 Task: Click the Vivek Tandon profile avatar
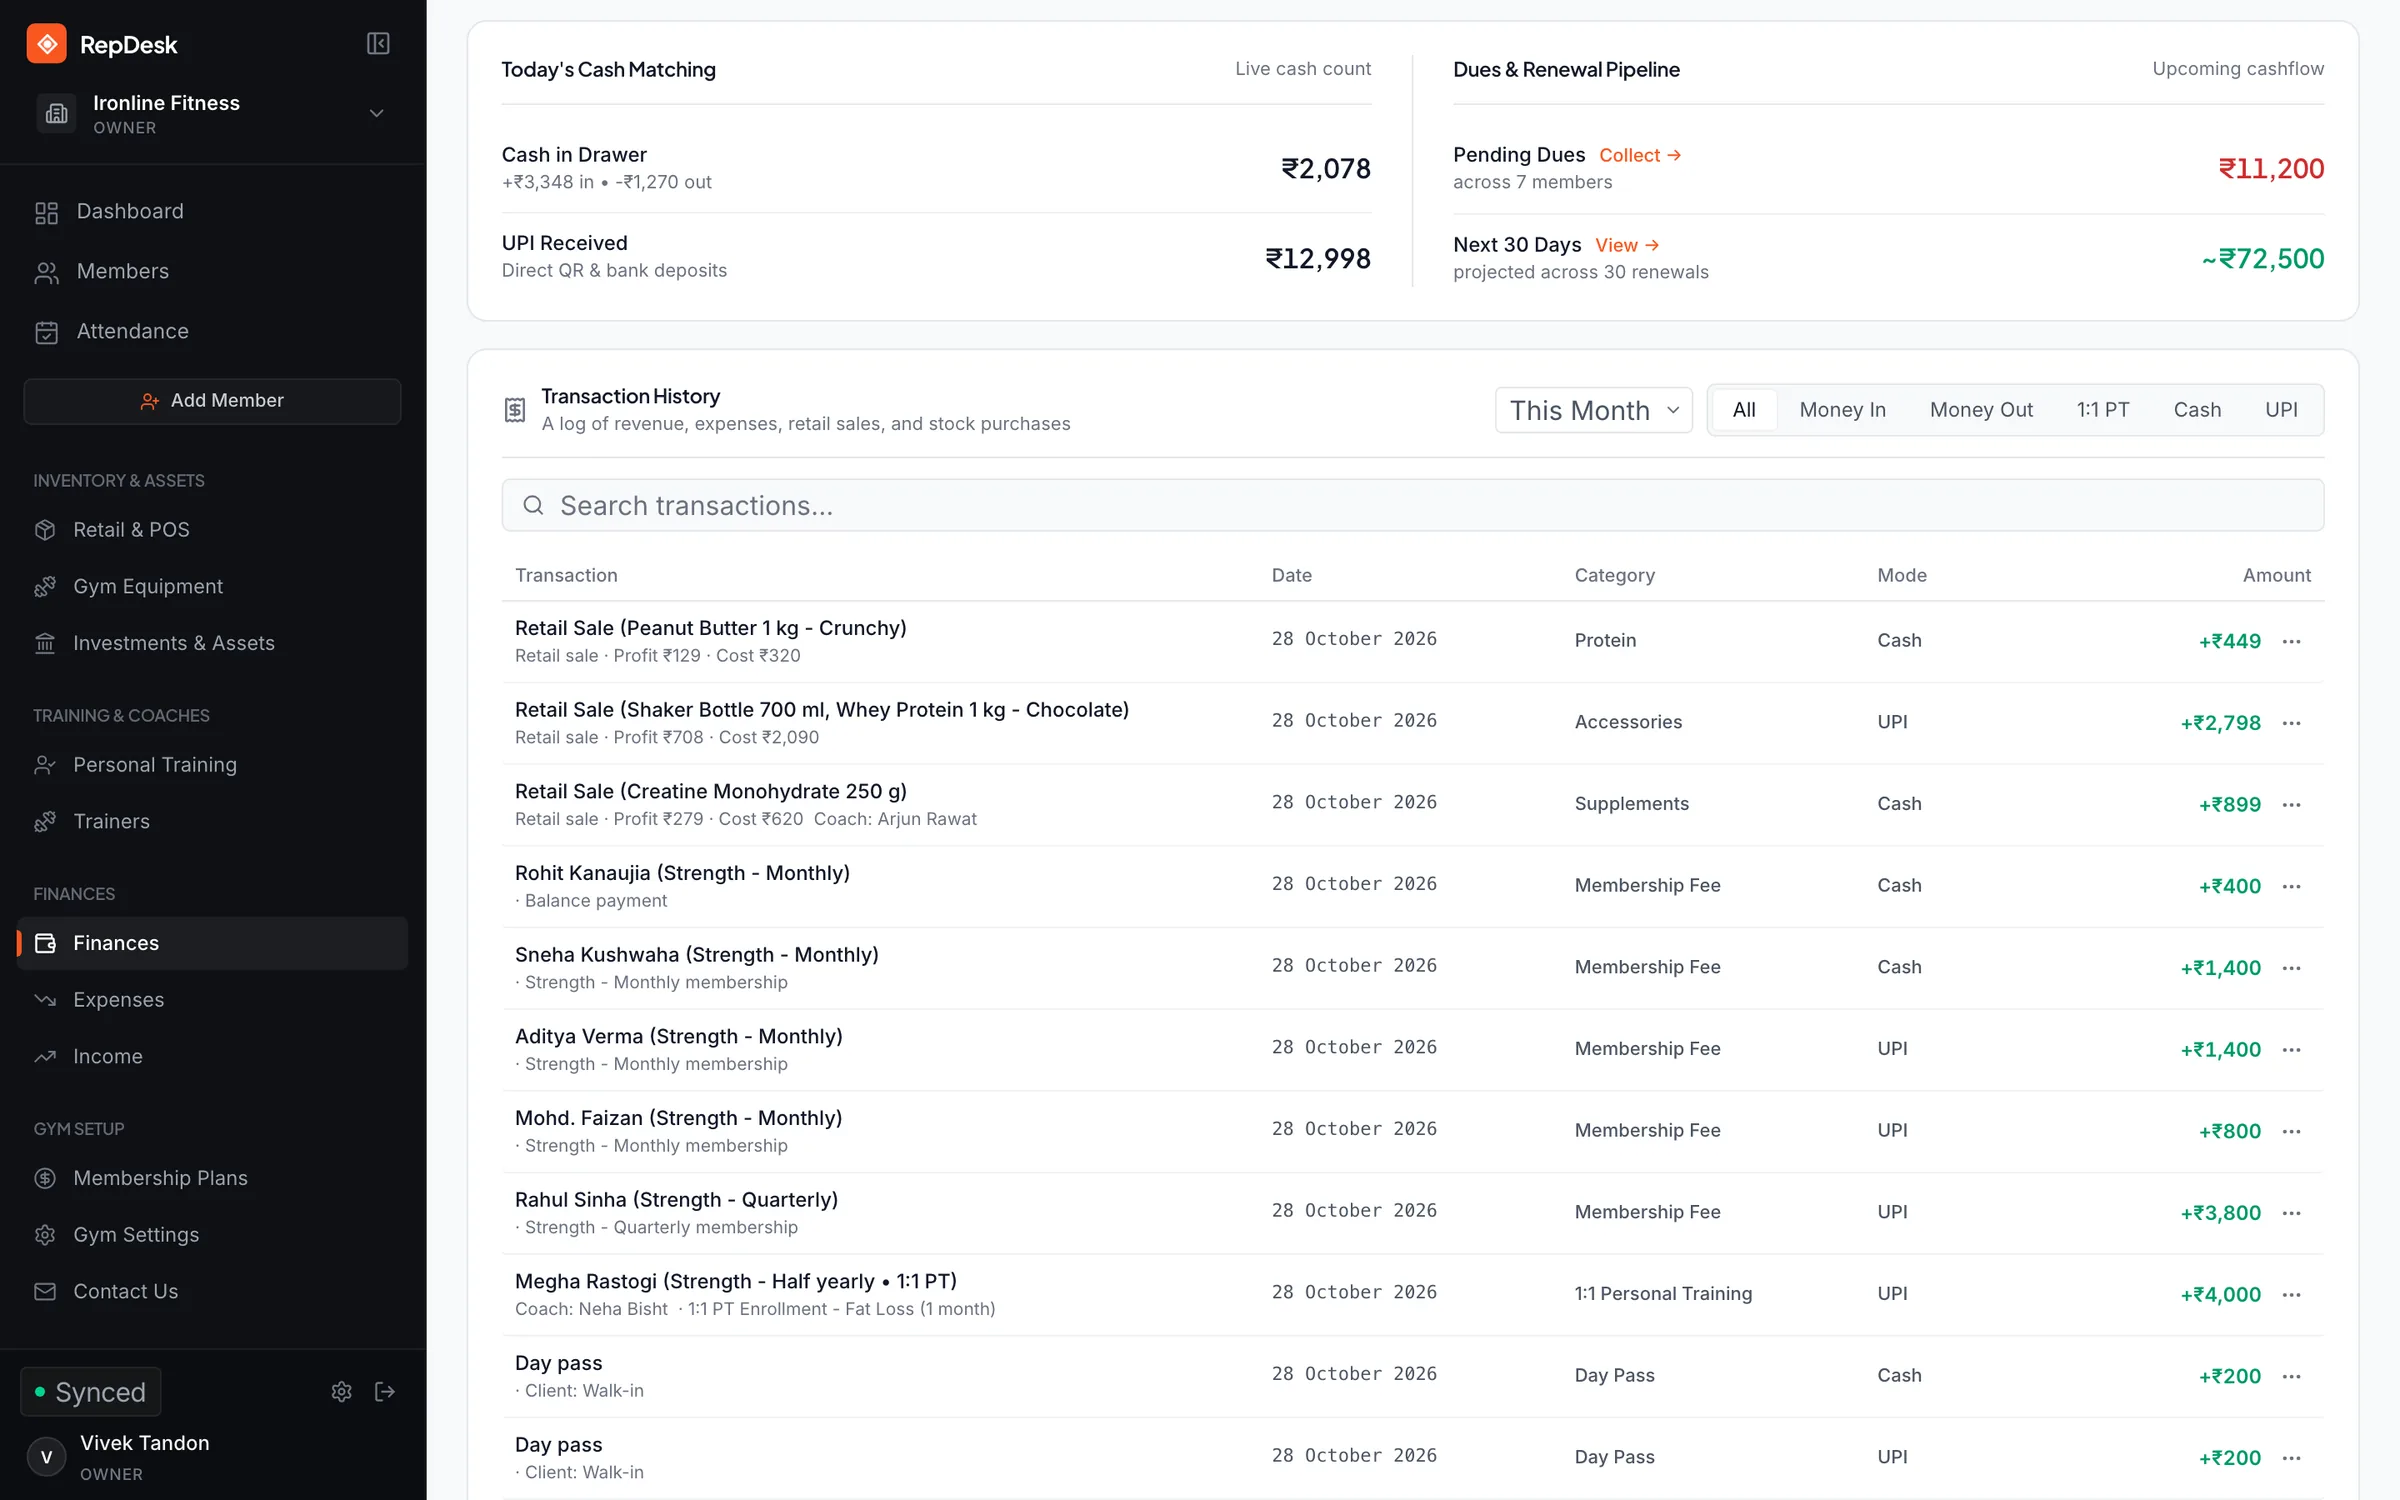pos(46,1457)
